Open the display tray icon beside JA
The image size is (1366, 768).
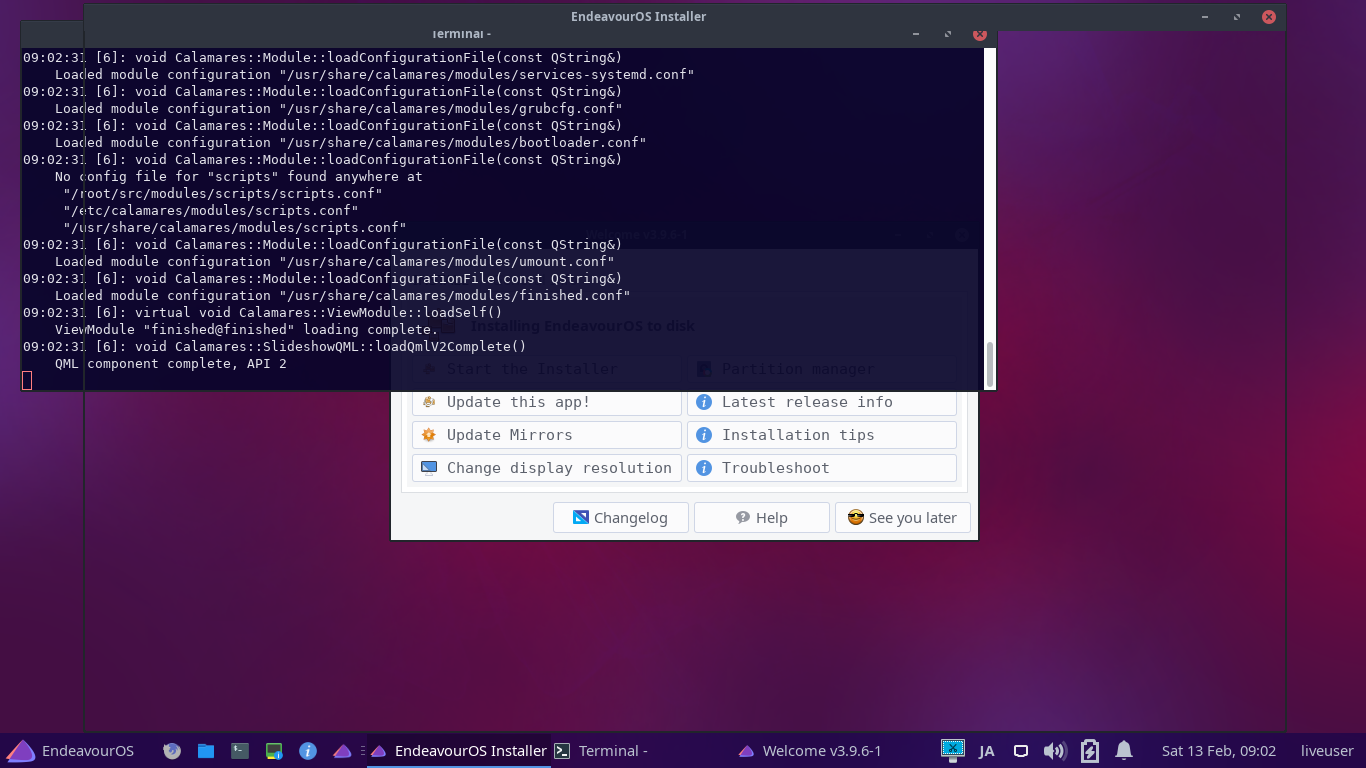1021,751
